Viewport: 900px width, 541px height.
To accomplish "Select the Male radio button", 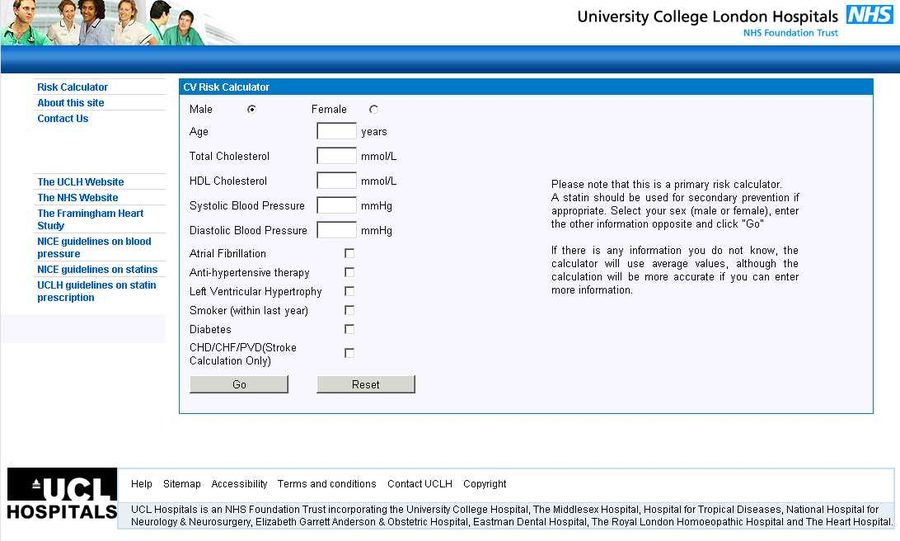I will click(x=251, y=109).
